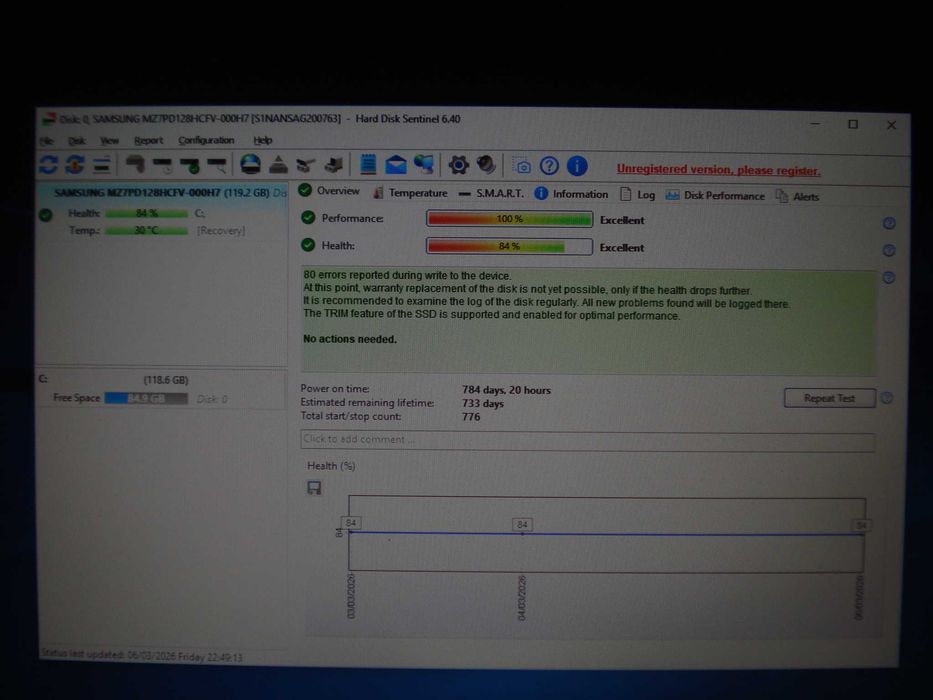The image size is (933, 700).
Task: Click the question mark help toolbar icon
Action: 549,166
